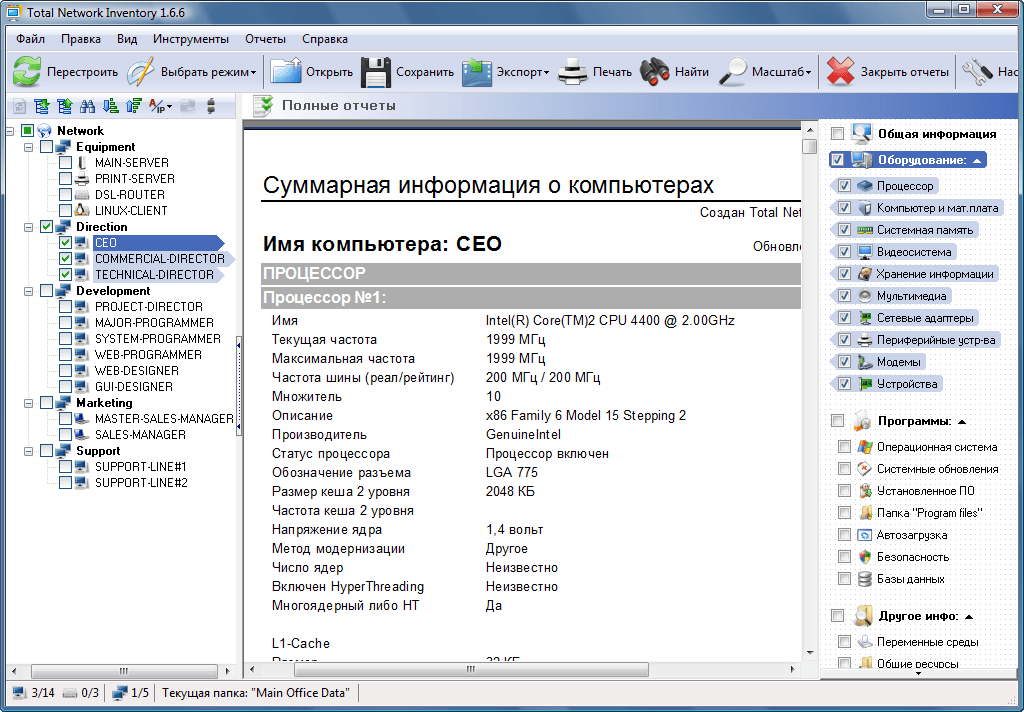The height and width of the screenshot is (712, 1024).
Task: Collapse the Оборудование section arrow
Action: [x=977, y=161]
